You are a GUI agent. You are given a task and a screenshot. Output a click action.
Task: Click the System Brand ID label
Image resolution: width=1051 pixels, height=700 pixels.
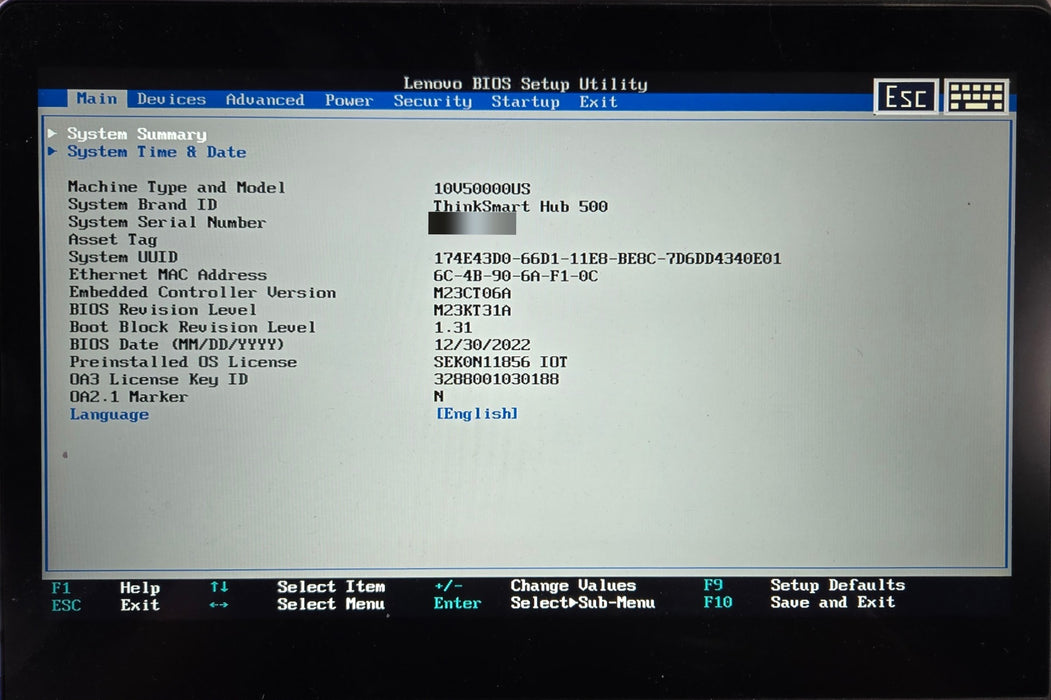142,205
